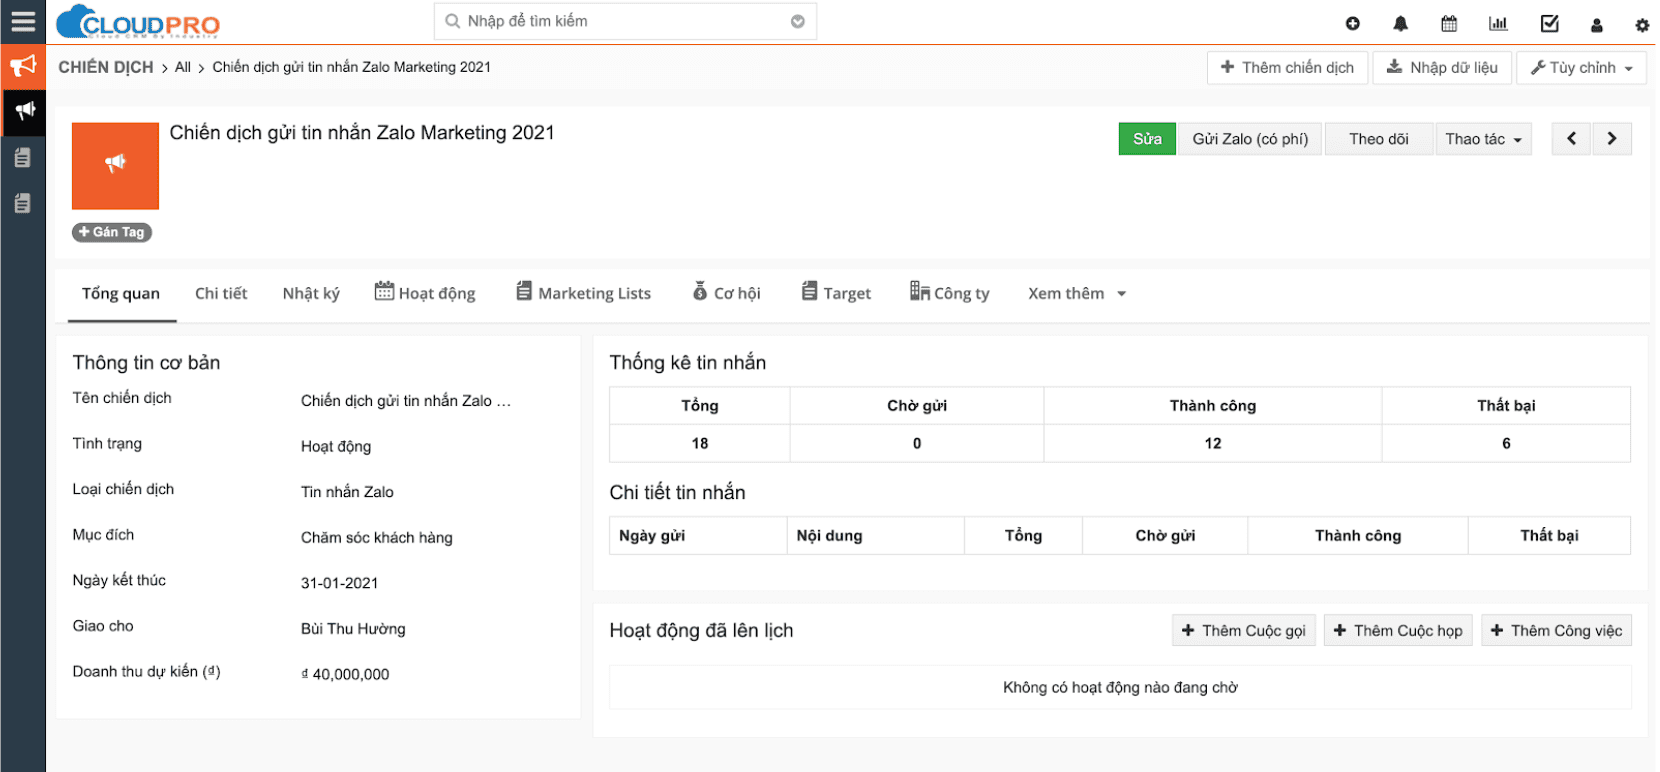This screenshot has width=1660, height=772.
Task: Open the first list sidebar icon
Action: click(23, 157)
